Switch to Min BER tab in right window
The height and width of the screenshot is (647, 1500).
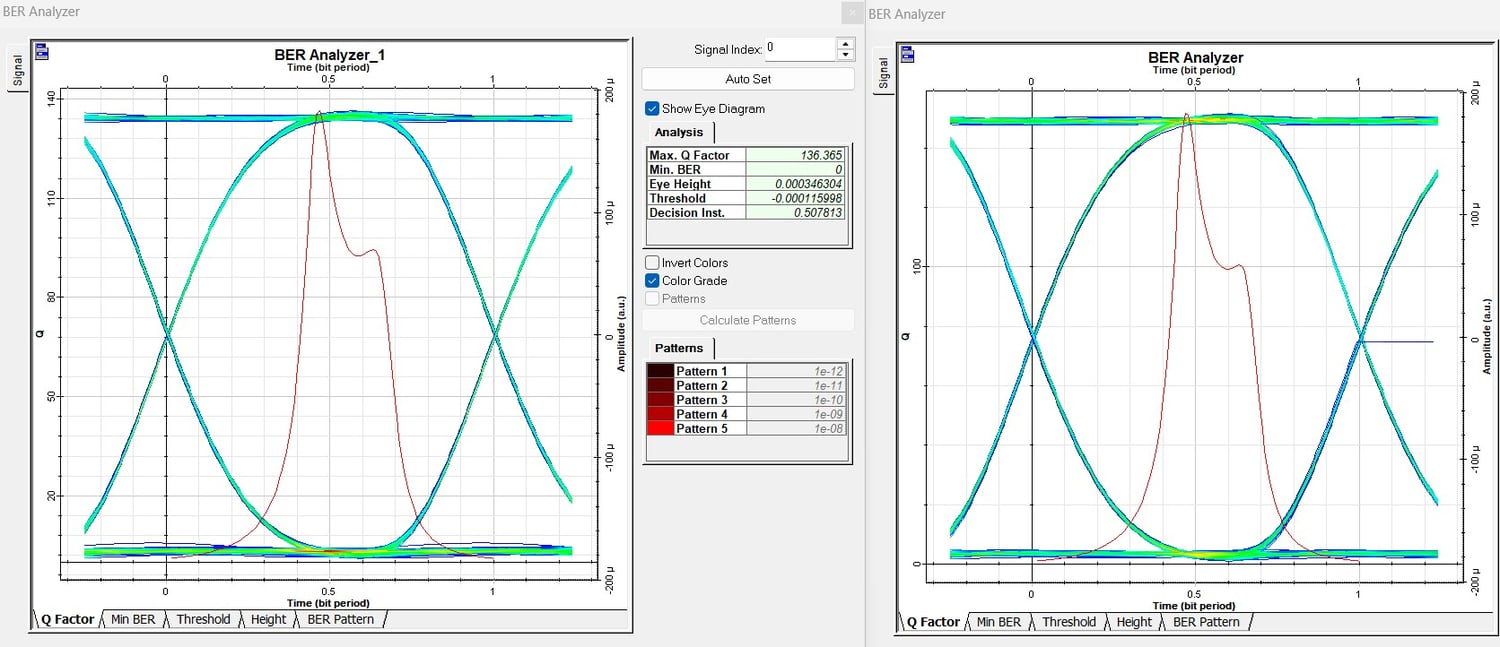[998, 622]
